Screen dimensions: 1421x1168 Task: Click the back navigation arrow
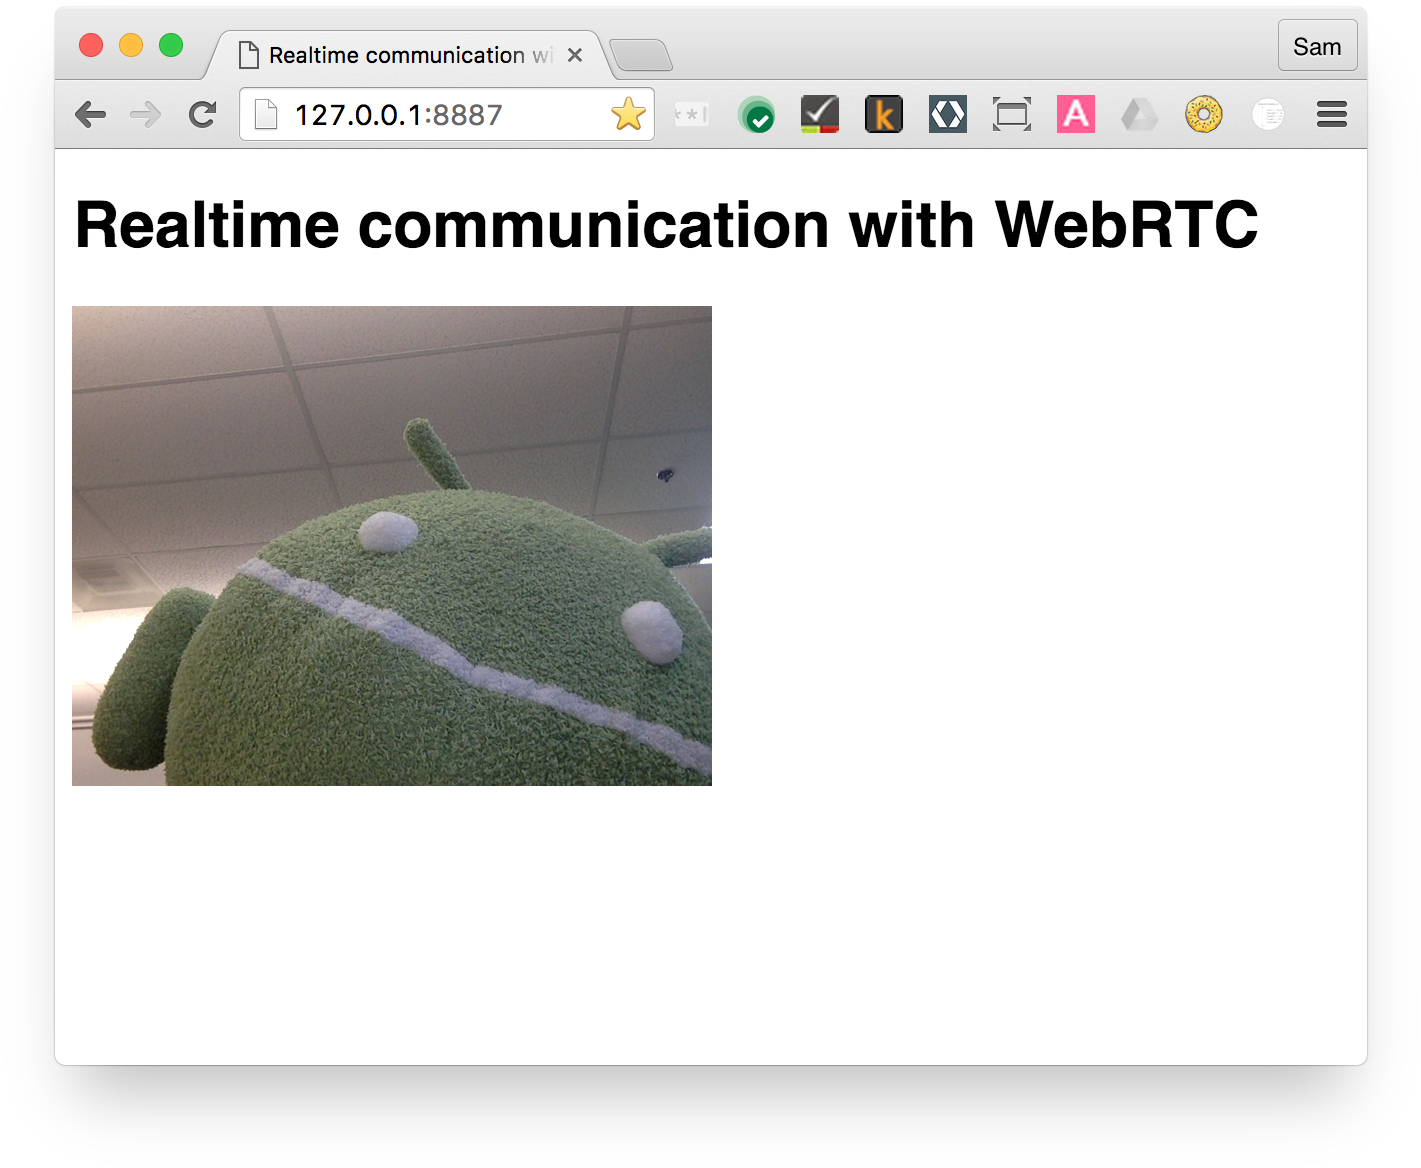click(90, 114)
